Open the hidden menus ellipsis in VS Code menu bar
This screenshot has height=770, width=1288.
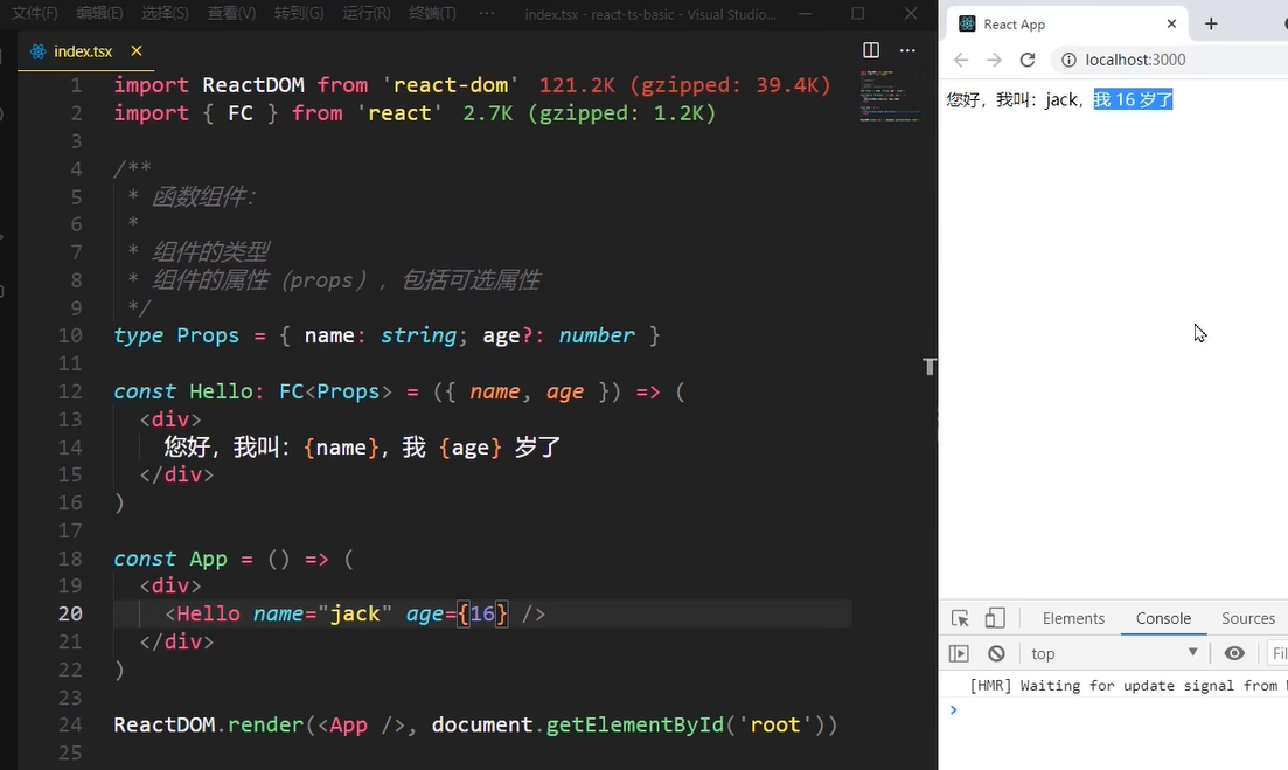click(x=487, y=14)
